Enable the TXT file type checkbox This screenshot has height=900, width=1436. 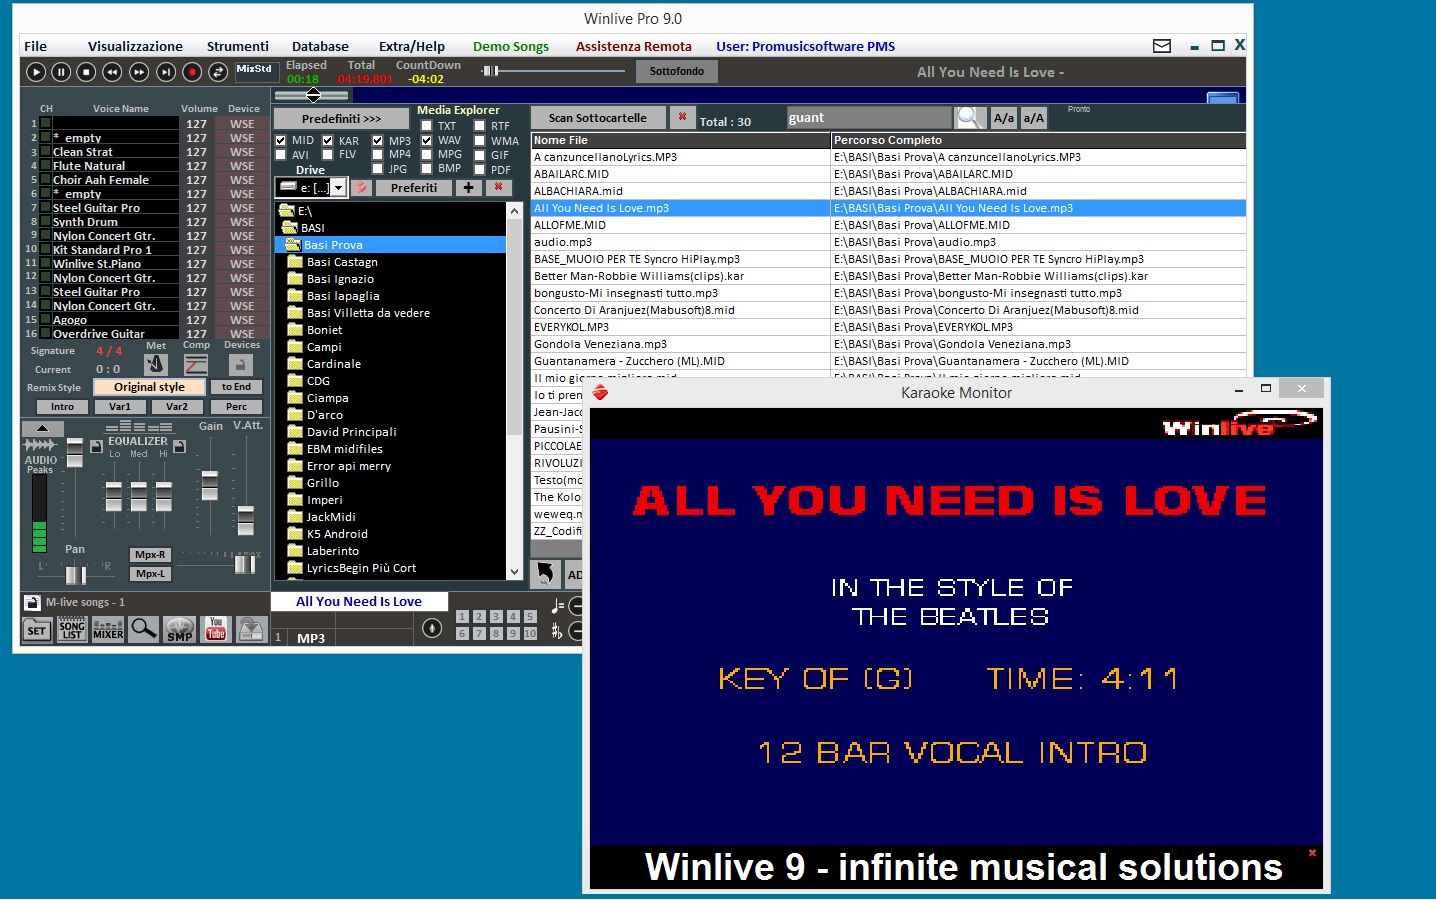point(427,126)
